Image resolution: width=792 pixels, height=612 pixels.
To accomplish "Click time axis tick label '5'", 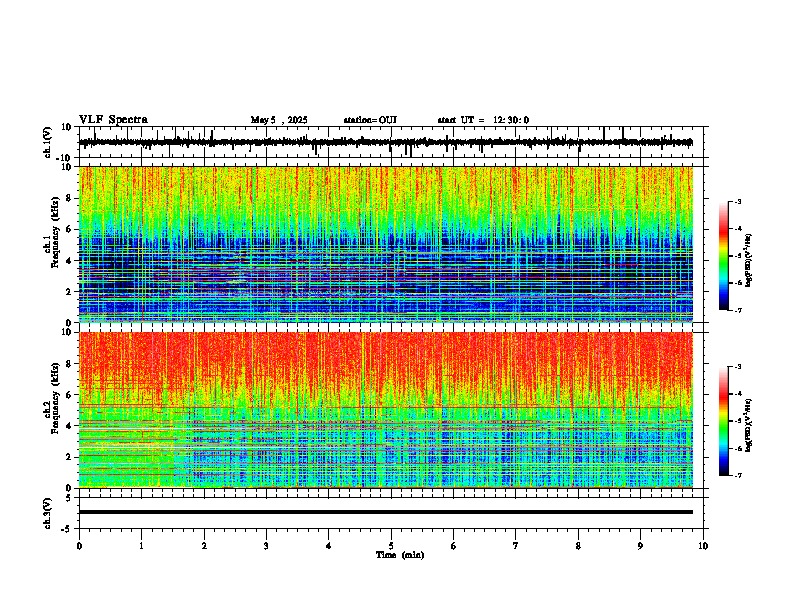I will (x=391, y=546).
